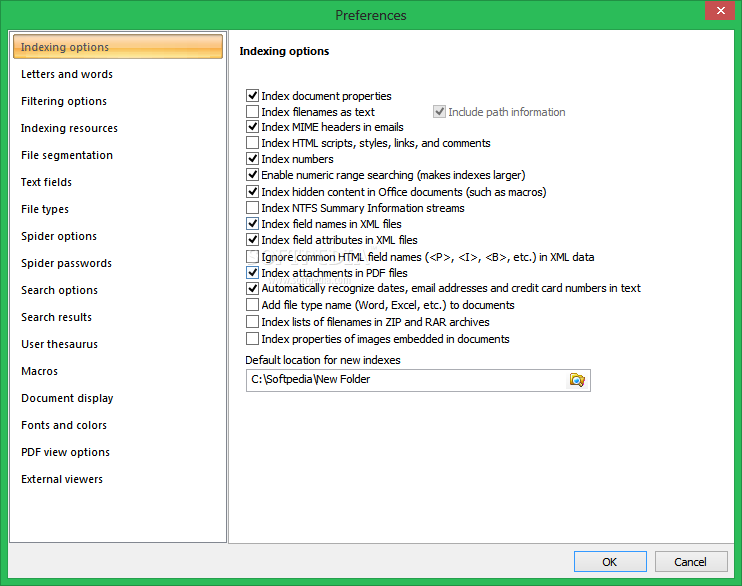The height and width of the screenshot is (586, 742).
Task: Uncheck Index numbers option
Action: coord(253,159)
